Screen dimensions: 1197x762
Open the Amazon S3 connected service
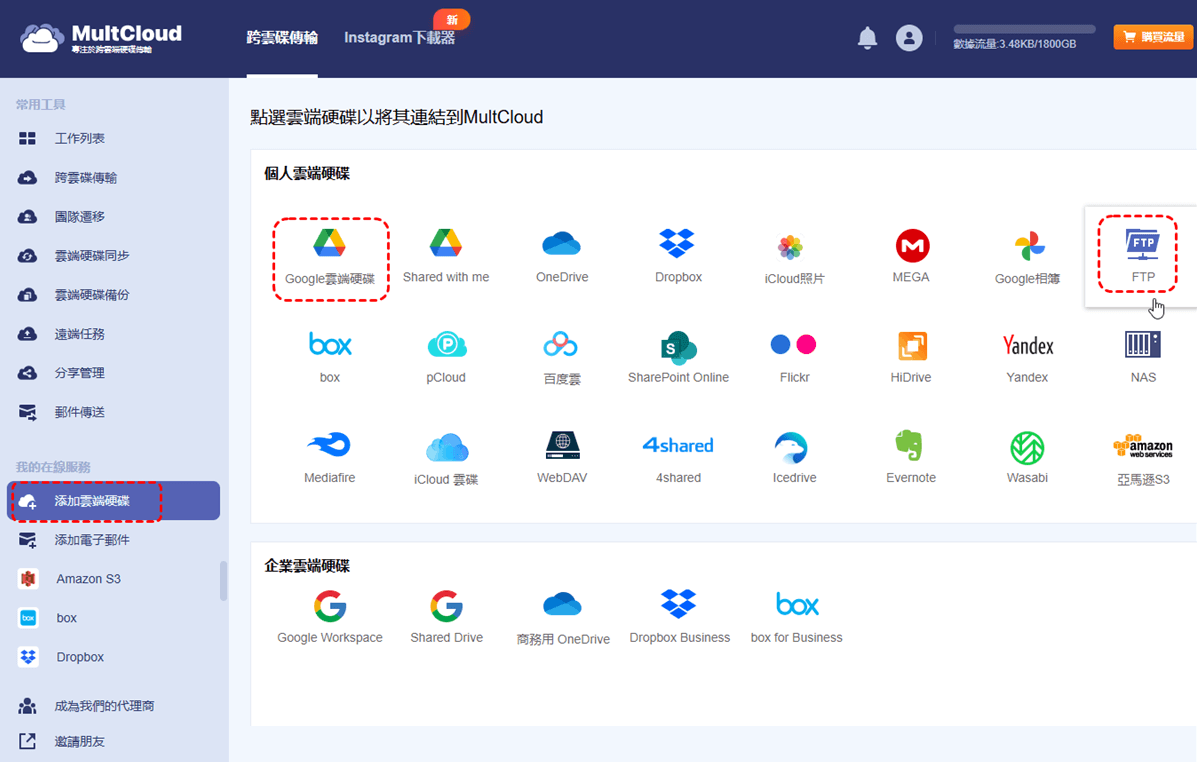88,579
